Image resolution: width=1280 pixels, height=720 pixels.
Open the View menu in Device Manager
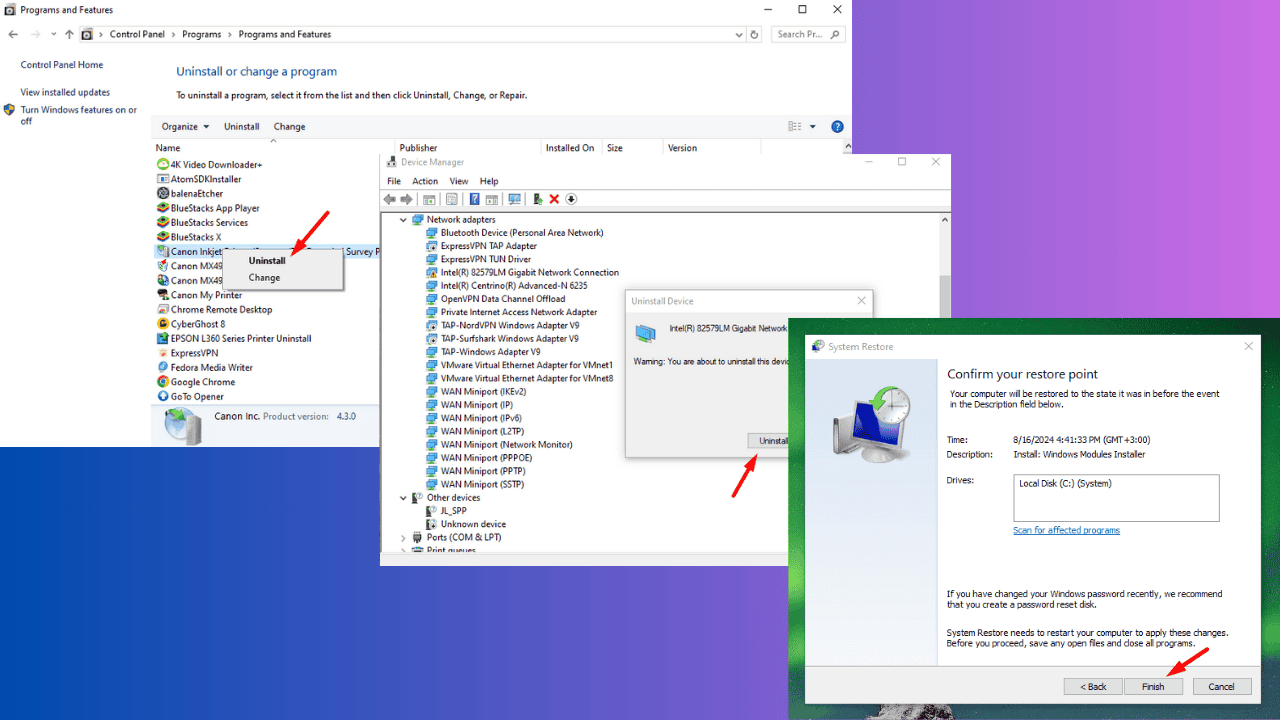point(459,181)
